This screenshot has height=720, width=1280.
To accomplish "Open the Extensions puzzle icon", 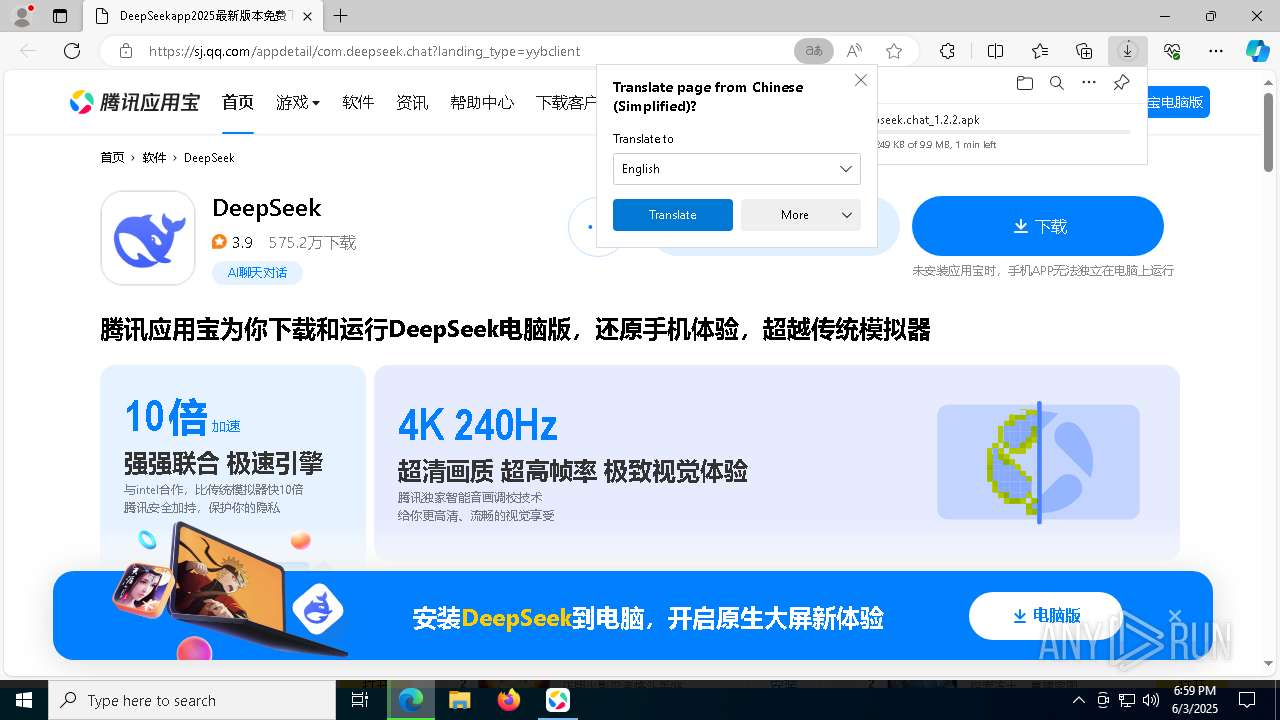I will [948, 51].
